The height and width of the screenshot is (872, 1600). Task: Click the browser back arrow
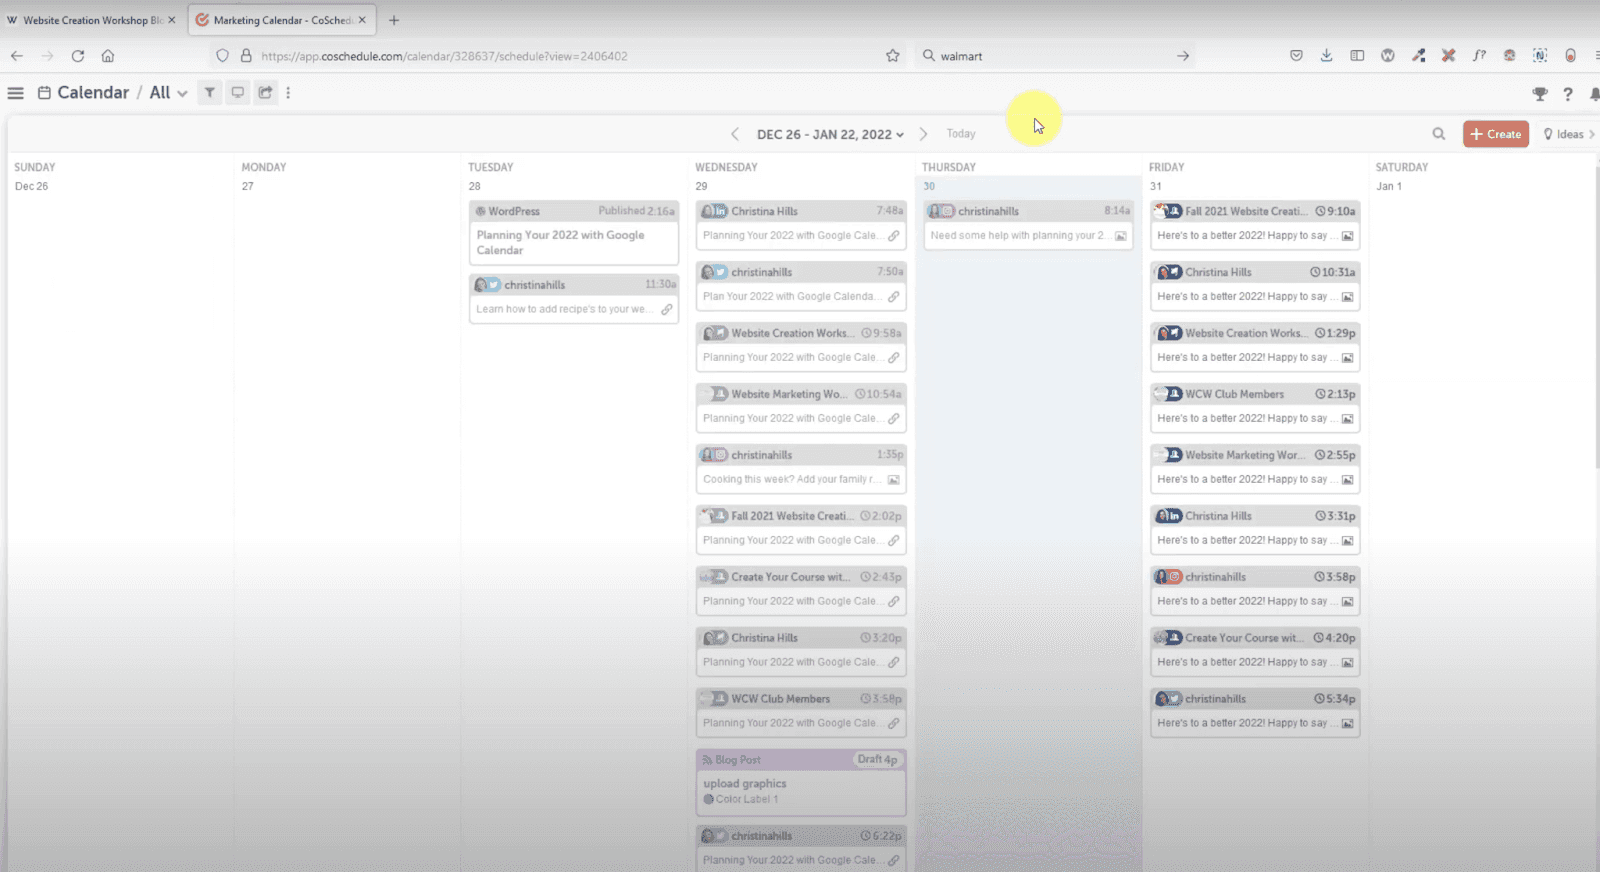(x=17, y=56)
